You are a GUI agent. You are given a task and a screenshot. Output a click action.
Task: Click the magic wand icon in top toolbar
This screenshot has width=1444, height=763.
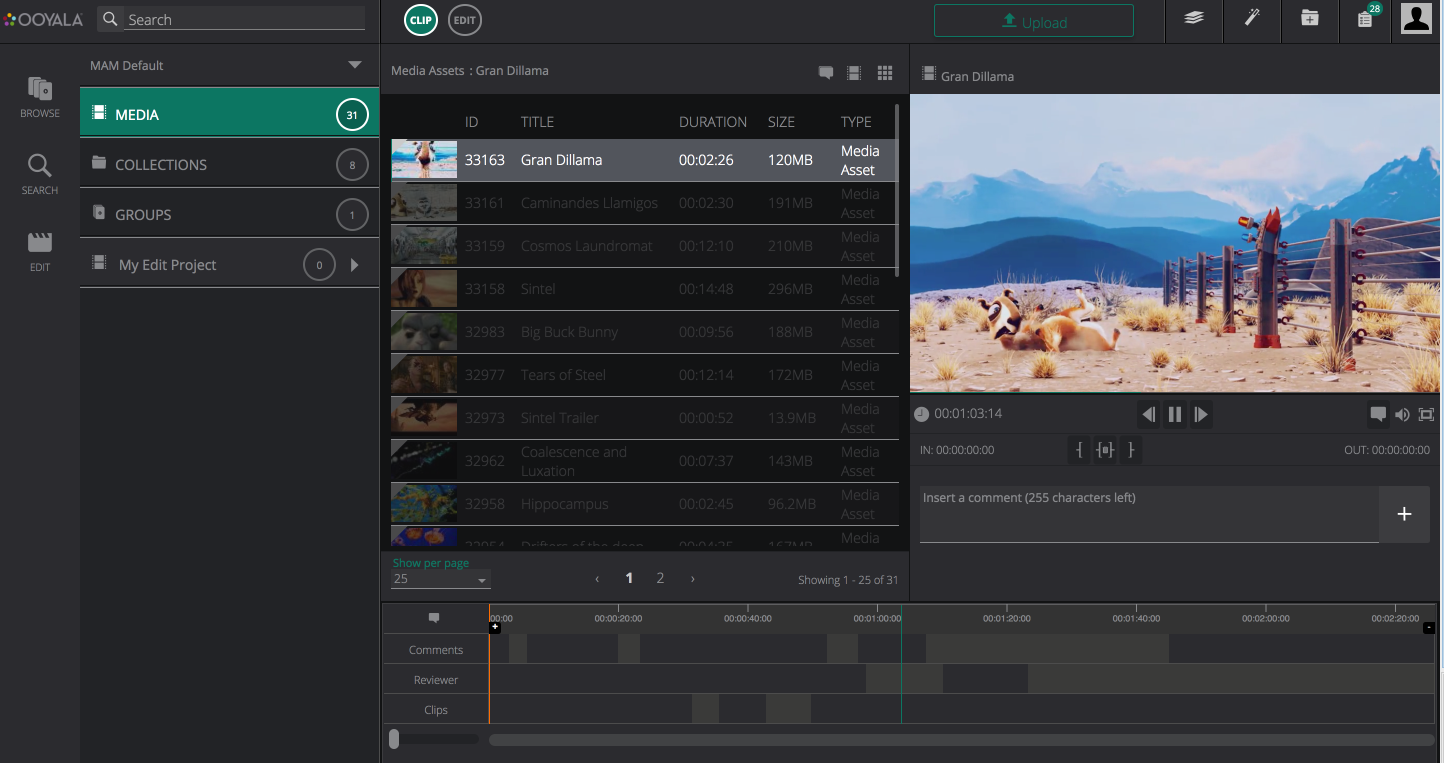coord(1251,19)
